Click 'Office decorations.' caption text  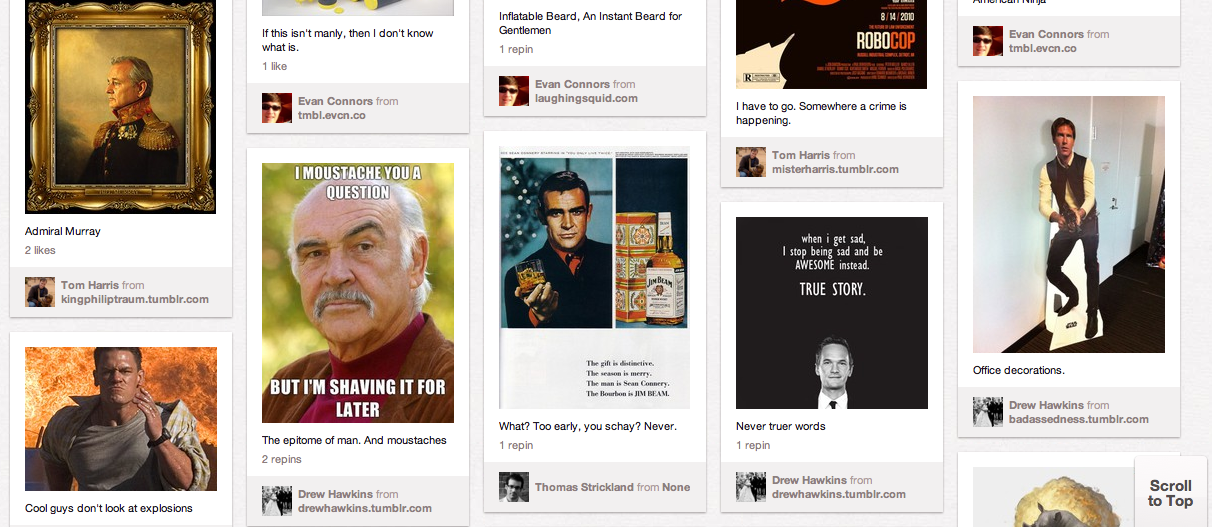[1019, 370]
